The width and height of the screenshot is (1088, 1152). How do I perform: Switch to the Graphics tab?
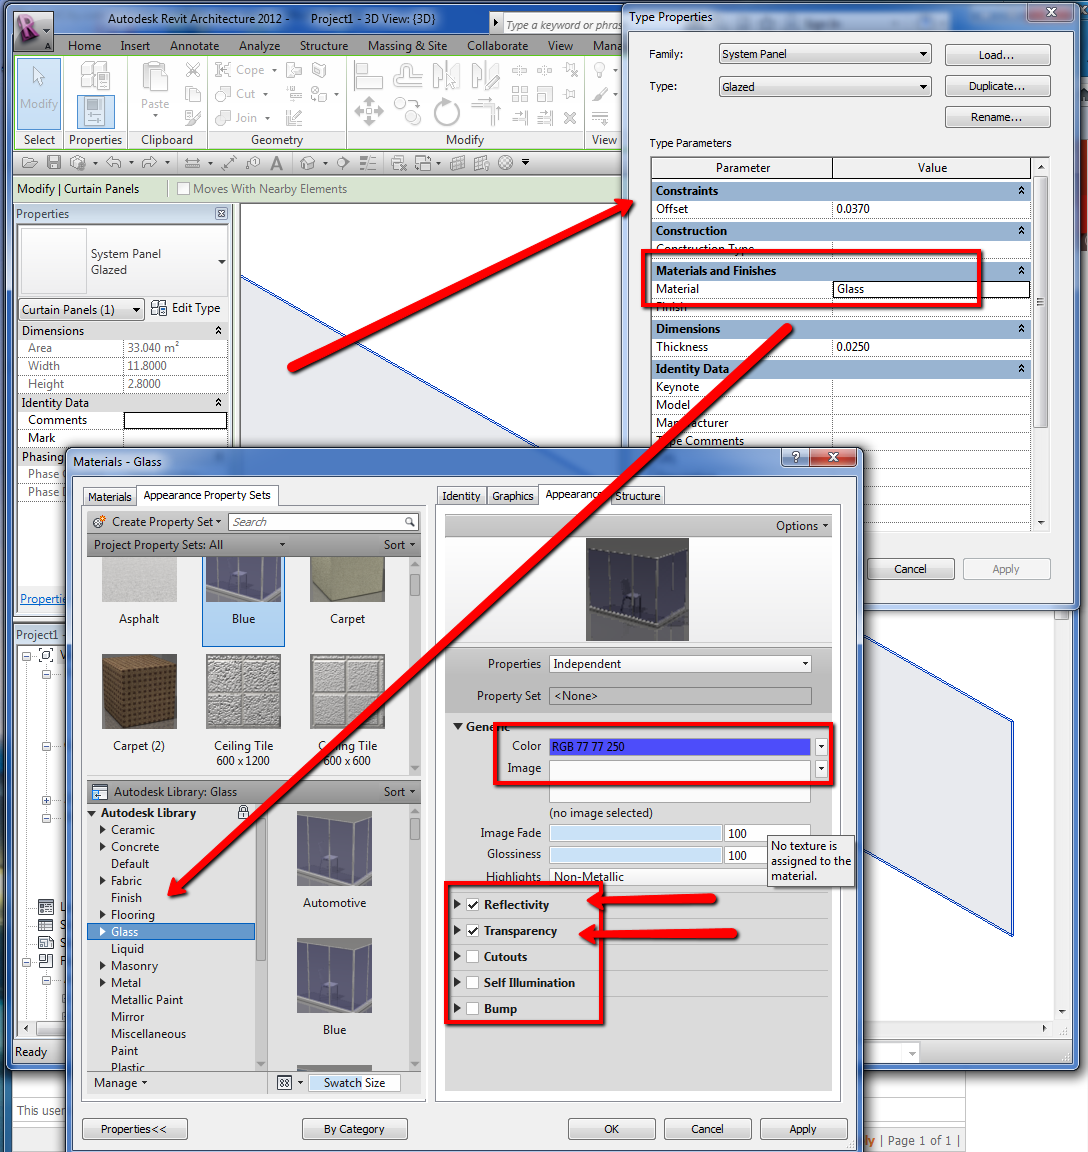pos(513,496)
